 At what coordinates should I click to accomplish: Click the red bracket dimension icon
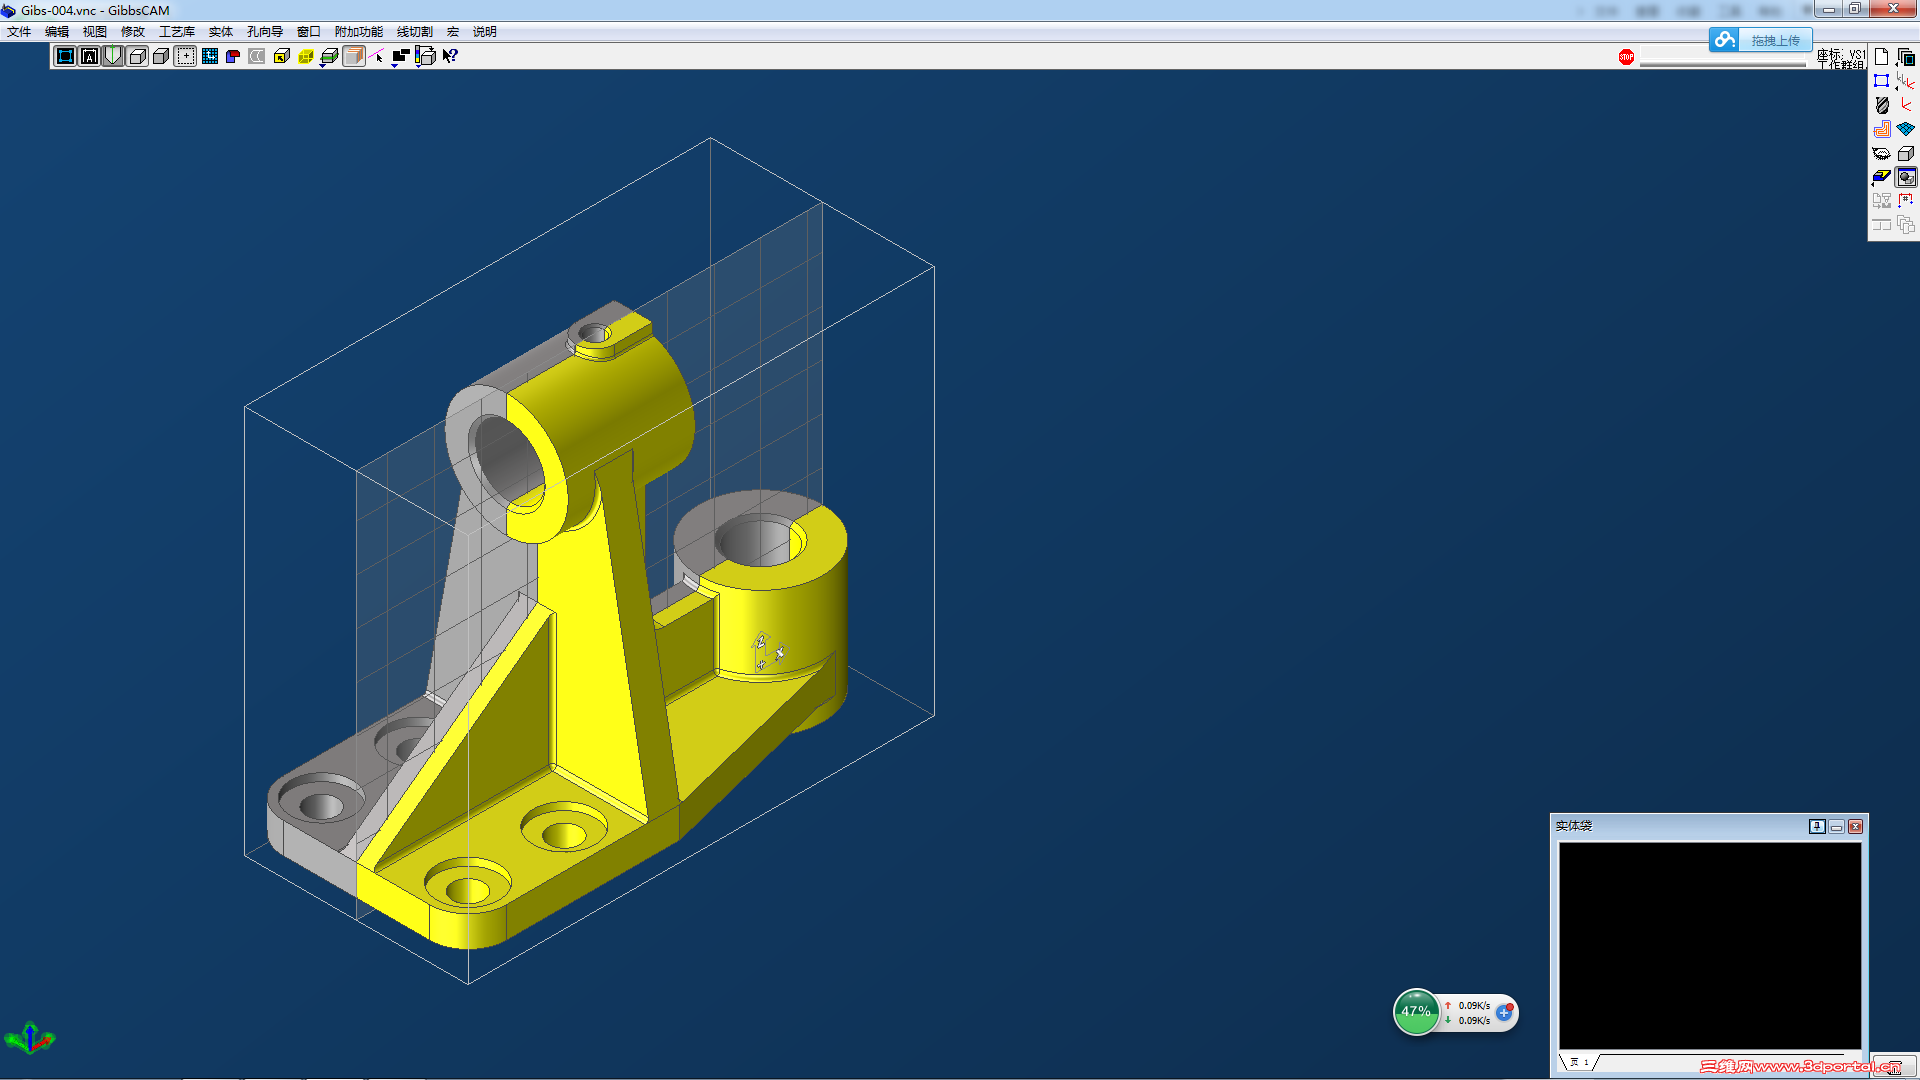point(1906,201)
